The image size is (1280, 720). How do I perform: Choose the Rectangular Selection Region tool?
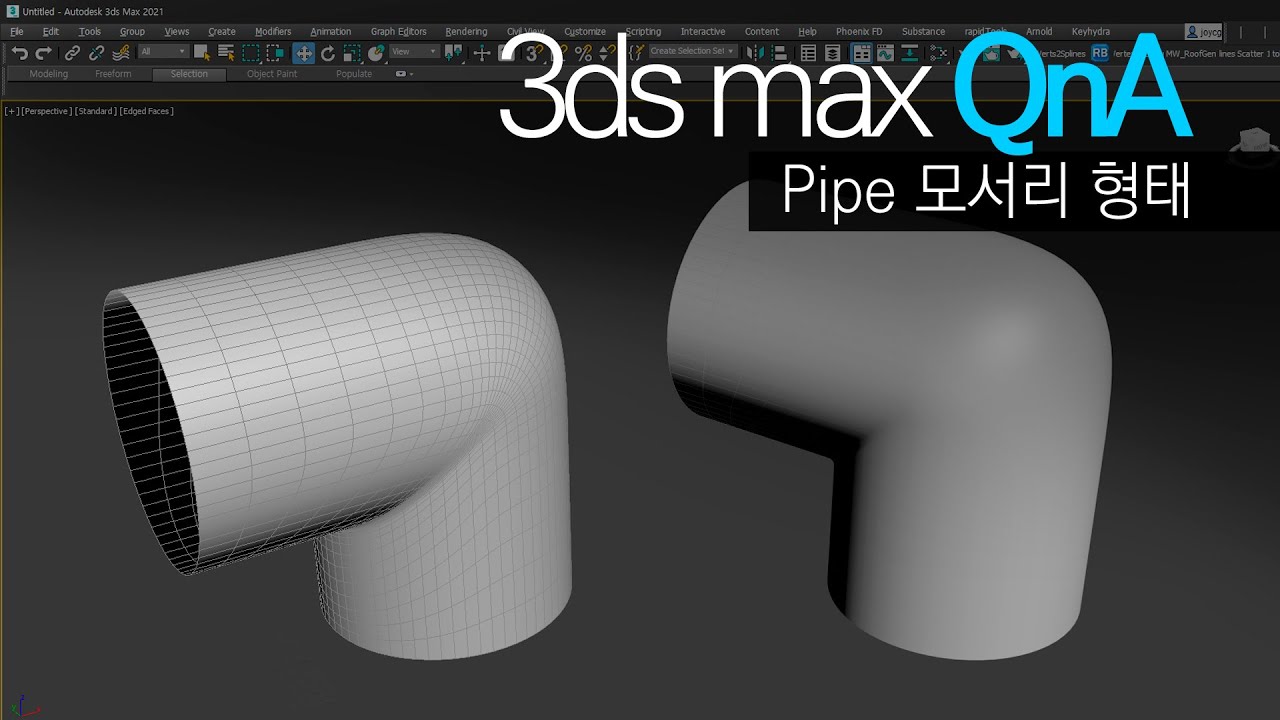click(x=251, y=53)
